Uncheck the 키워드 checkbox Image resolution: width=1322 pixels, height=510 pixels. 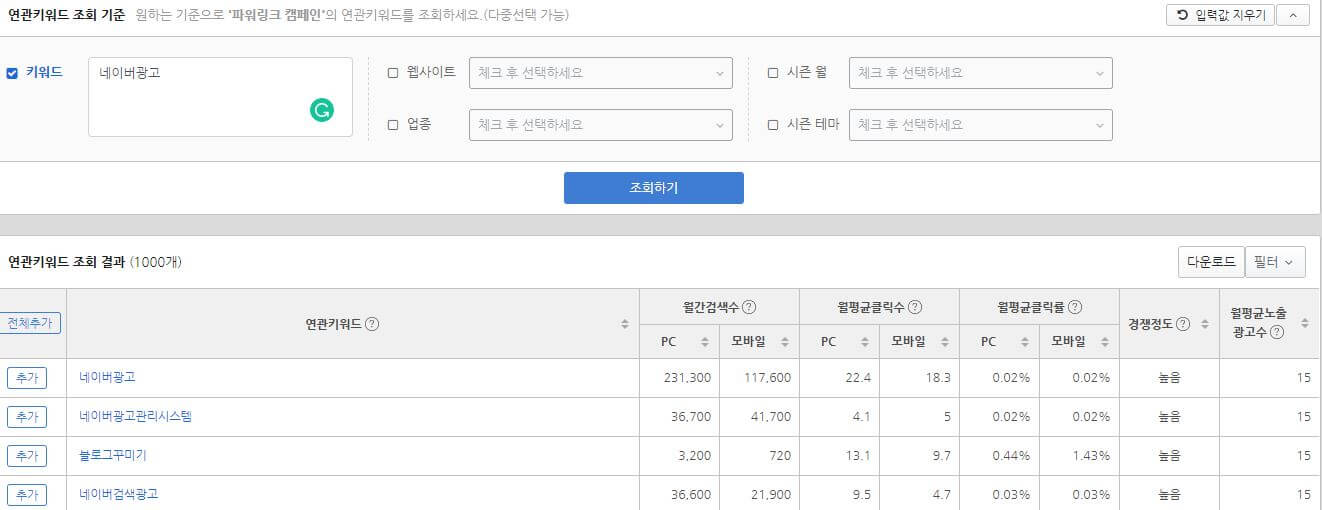click(x=13, y=72)
